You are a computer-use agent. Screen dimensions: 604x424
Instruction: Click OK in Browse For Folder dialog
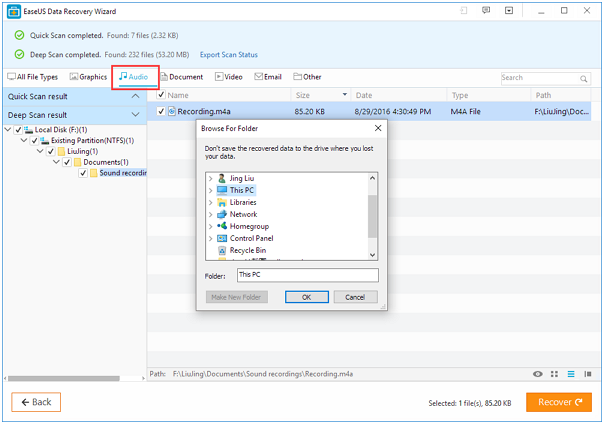click(x=307, y=297)
